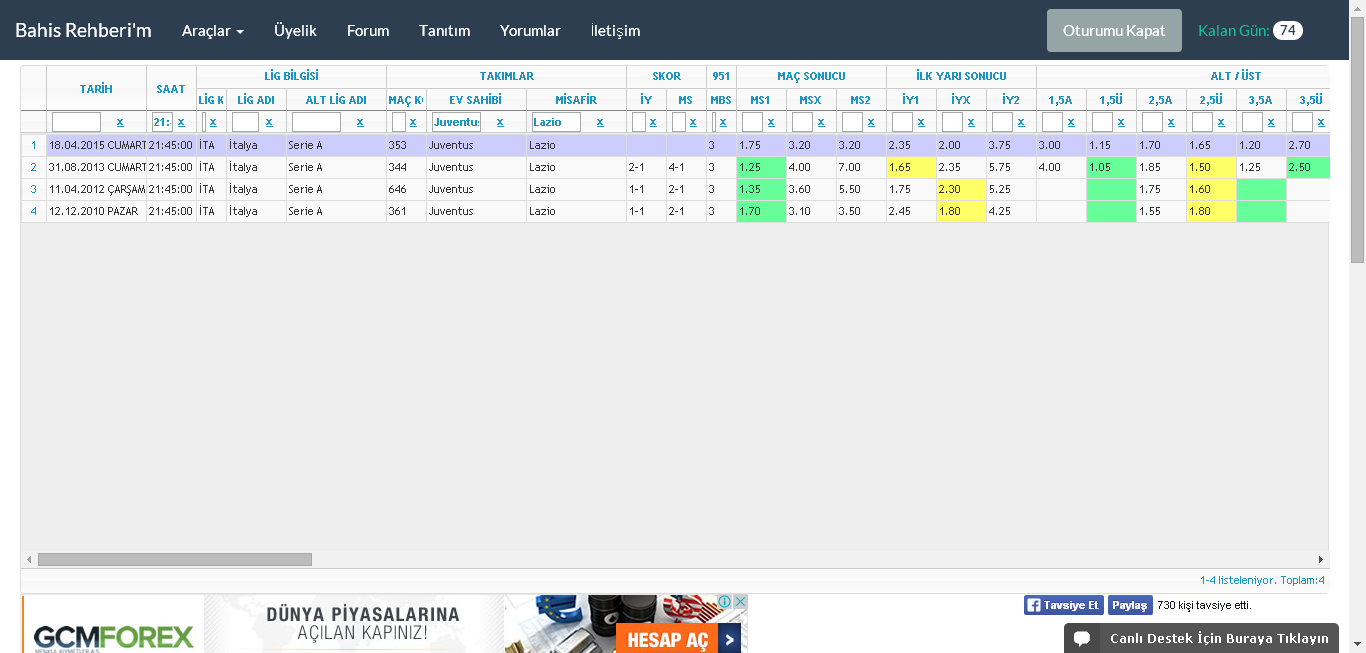Click the yellow 1.60 odds cell

pyautogui.click(x=1211, y=189)
